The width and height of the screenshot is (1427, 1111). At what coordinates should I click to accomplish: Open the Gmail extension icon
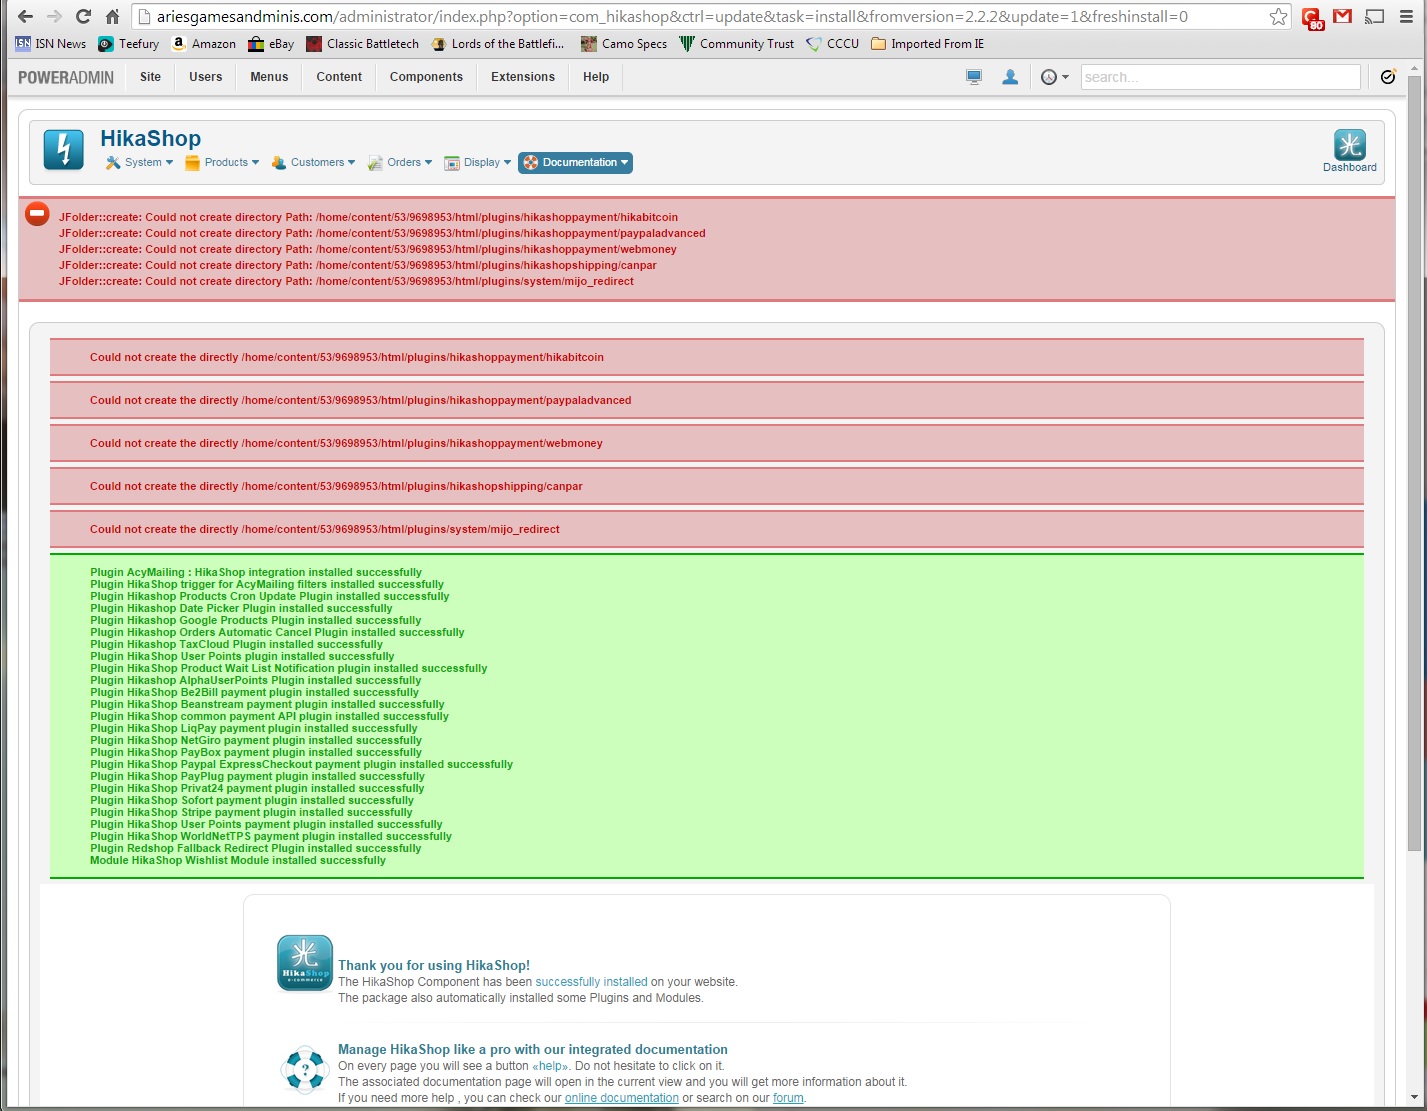pyautogui.click(x=1343, y=16)
